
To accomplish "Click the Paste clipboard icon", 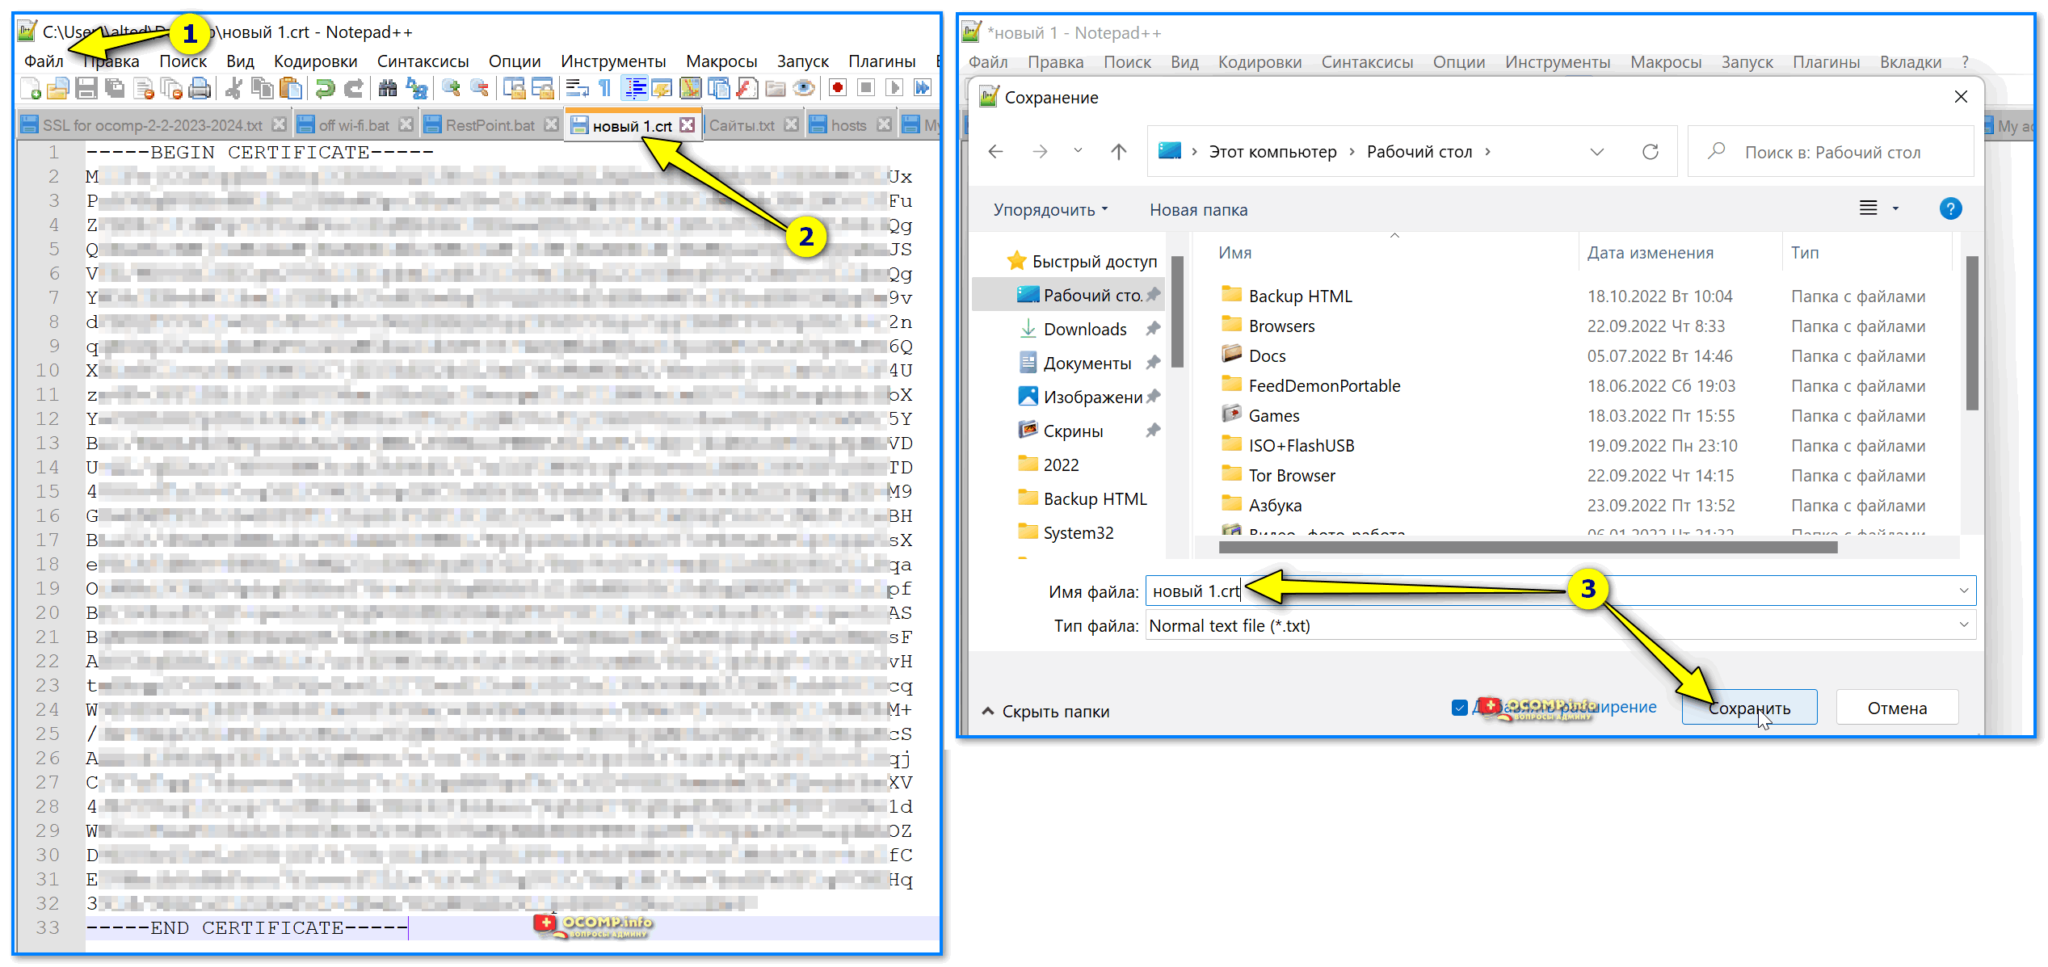I will point(290,89).
